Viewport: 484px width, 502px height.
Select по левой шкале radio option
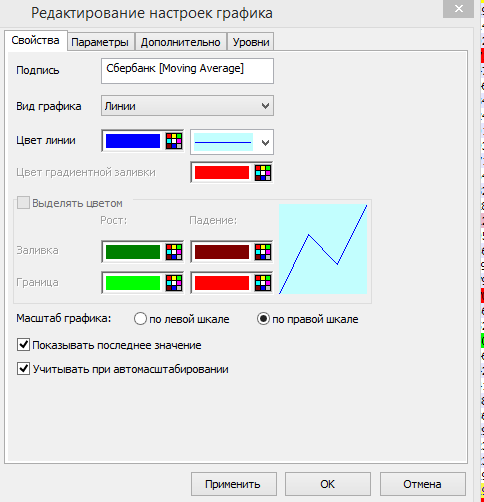(x=140, y=319)
